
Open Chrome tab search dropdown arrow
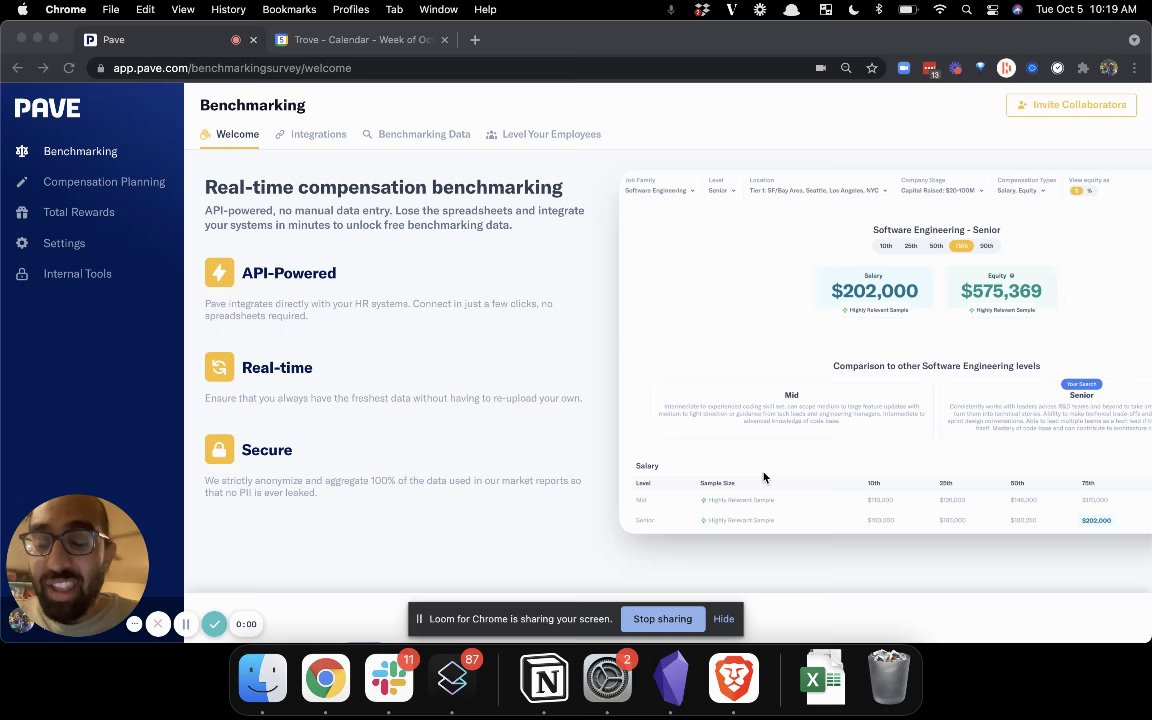[1134, 40]
